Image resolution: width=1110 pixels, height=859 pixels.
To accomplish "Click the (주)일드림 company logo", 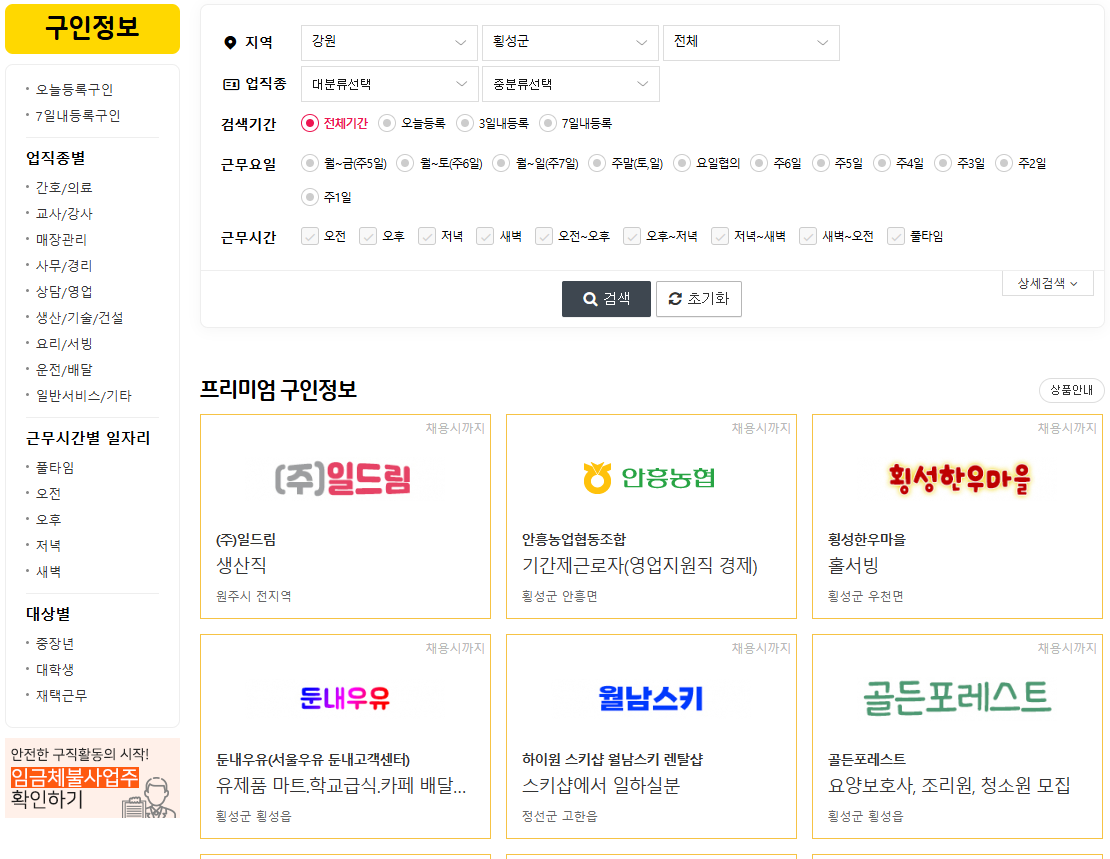I will click(x=343, y=479).
